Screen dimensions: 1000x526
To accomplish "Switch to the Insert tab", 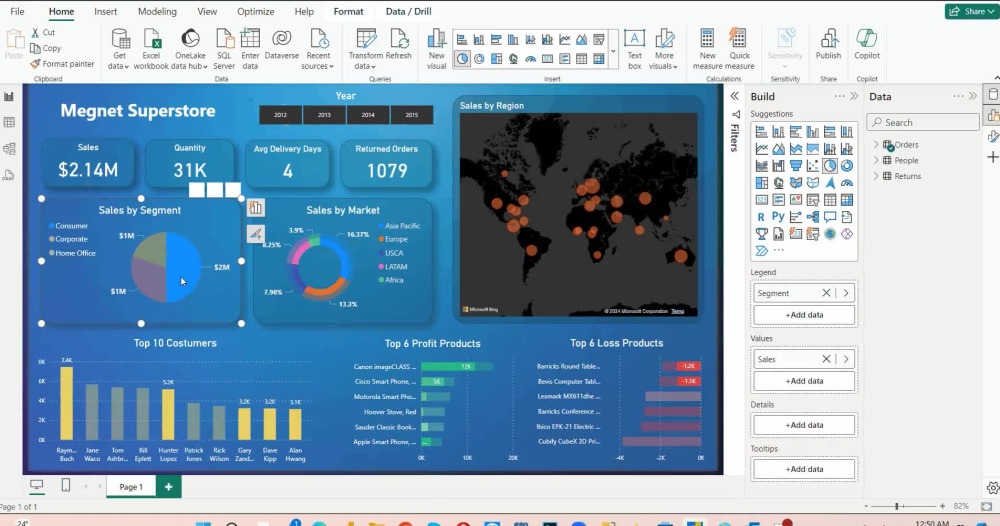I will point(105,11).
